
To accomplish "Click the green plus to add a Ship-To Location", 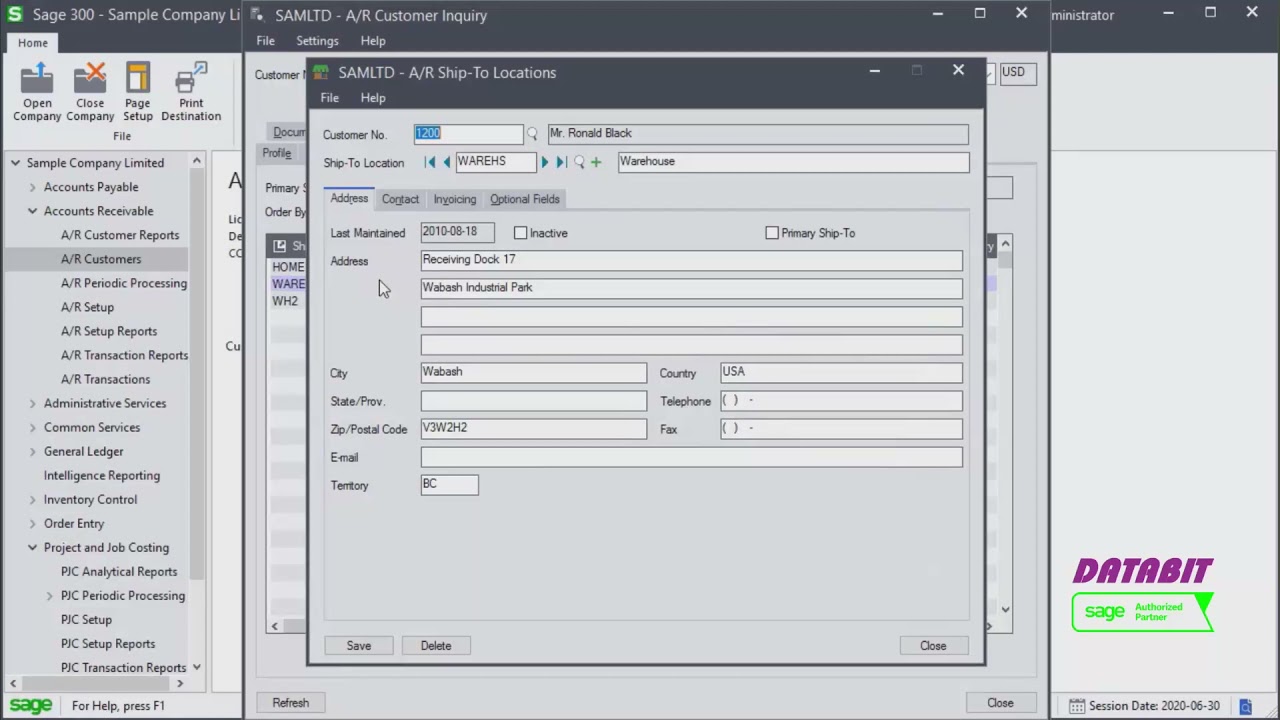I will tap(596, 162).
